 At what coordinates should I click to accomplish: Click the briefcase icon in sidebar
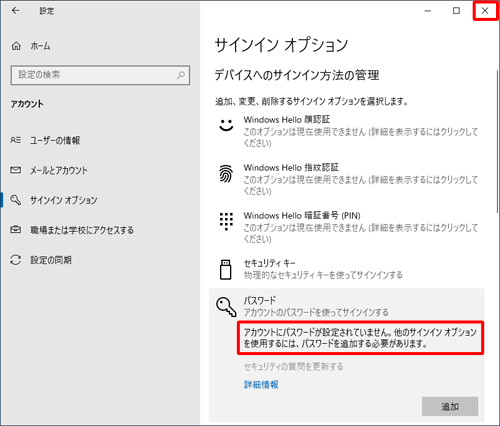(15, 230)
